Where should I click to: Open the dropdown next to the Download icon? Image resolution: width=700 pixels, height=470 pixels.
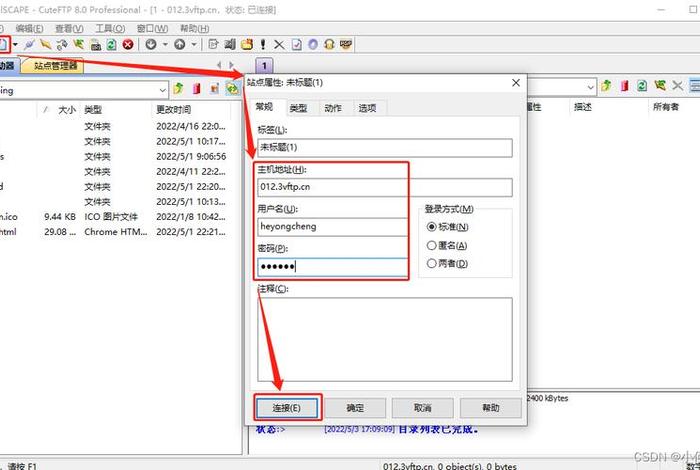tap(165, 44)
